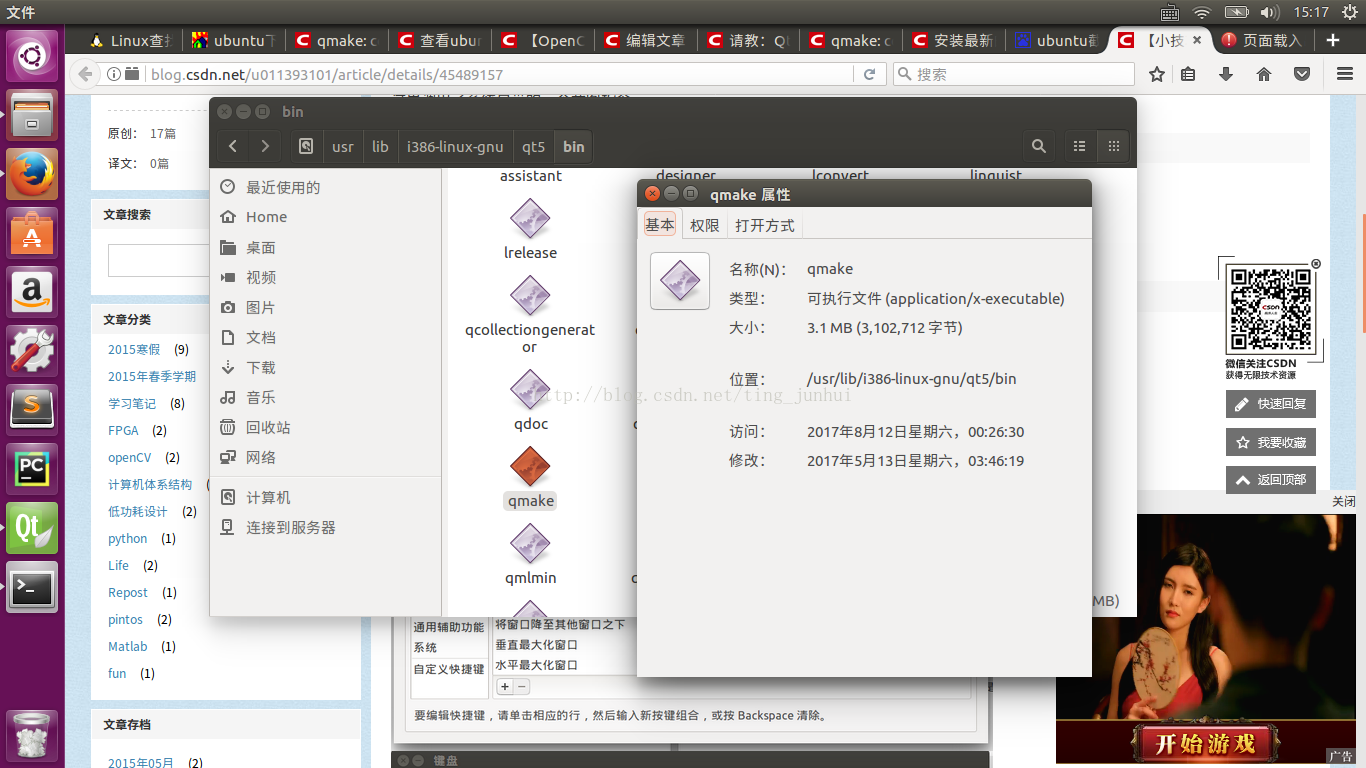Open the Trash launcher icon
Viewport: 1366px width, 768px height.
[33, 737]
